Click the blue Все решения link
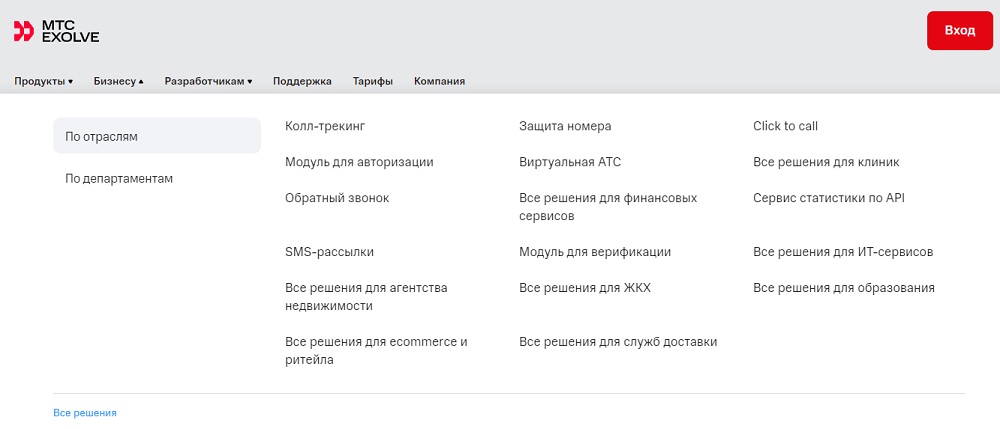This screenshot has height=429, width=1000. tap(85, 413)
